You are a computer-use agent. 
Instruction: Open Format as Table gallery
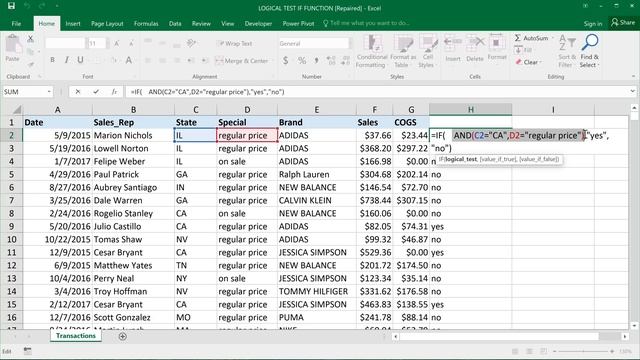point(403,52)
